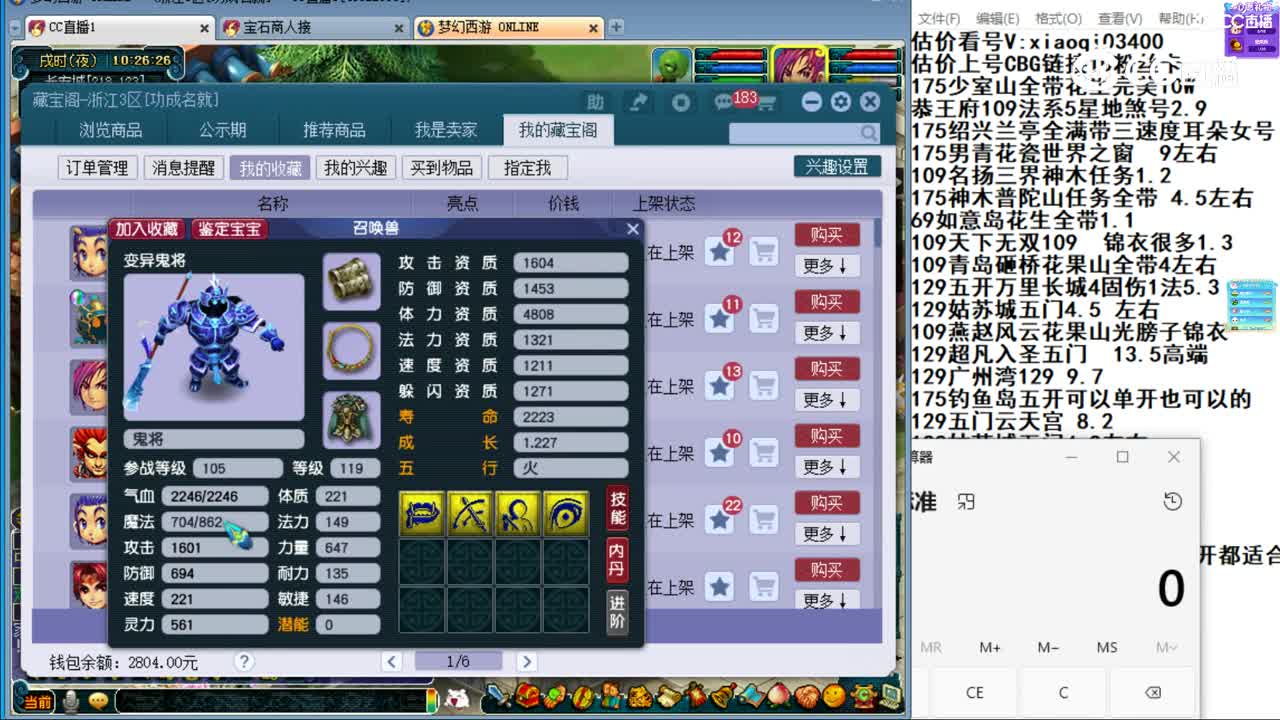The height and width of the screenshot is (720, 1280).
Task: Select the second yellow pet skill icon
Action: [469, 513]
